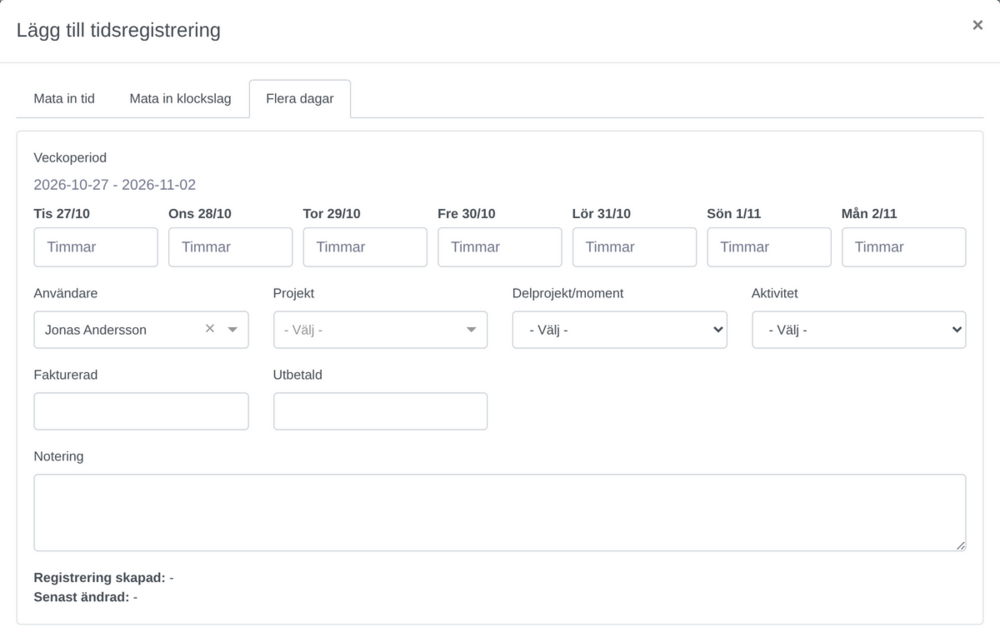The width and height of the screenshot is (1000, 632).
Task: Click the Sön 1/11 day label
Action: [733, 214]
